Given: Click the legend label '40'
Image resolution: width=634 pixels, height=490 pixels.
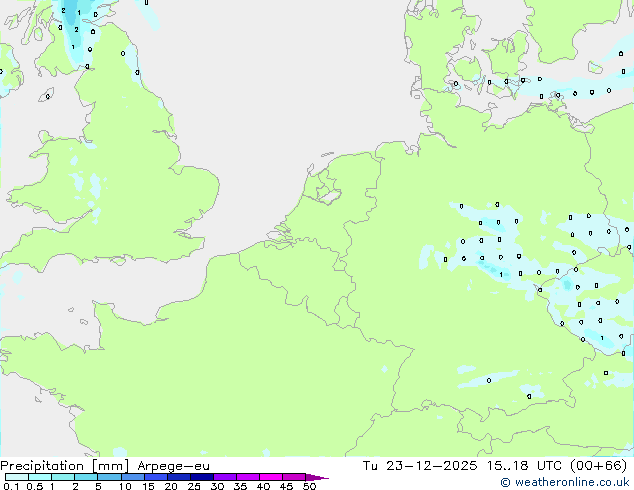Looking at the screenshot, I should pyautogui.click(x=263, y=486).
